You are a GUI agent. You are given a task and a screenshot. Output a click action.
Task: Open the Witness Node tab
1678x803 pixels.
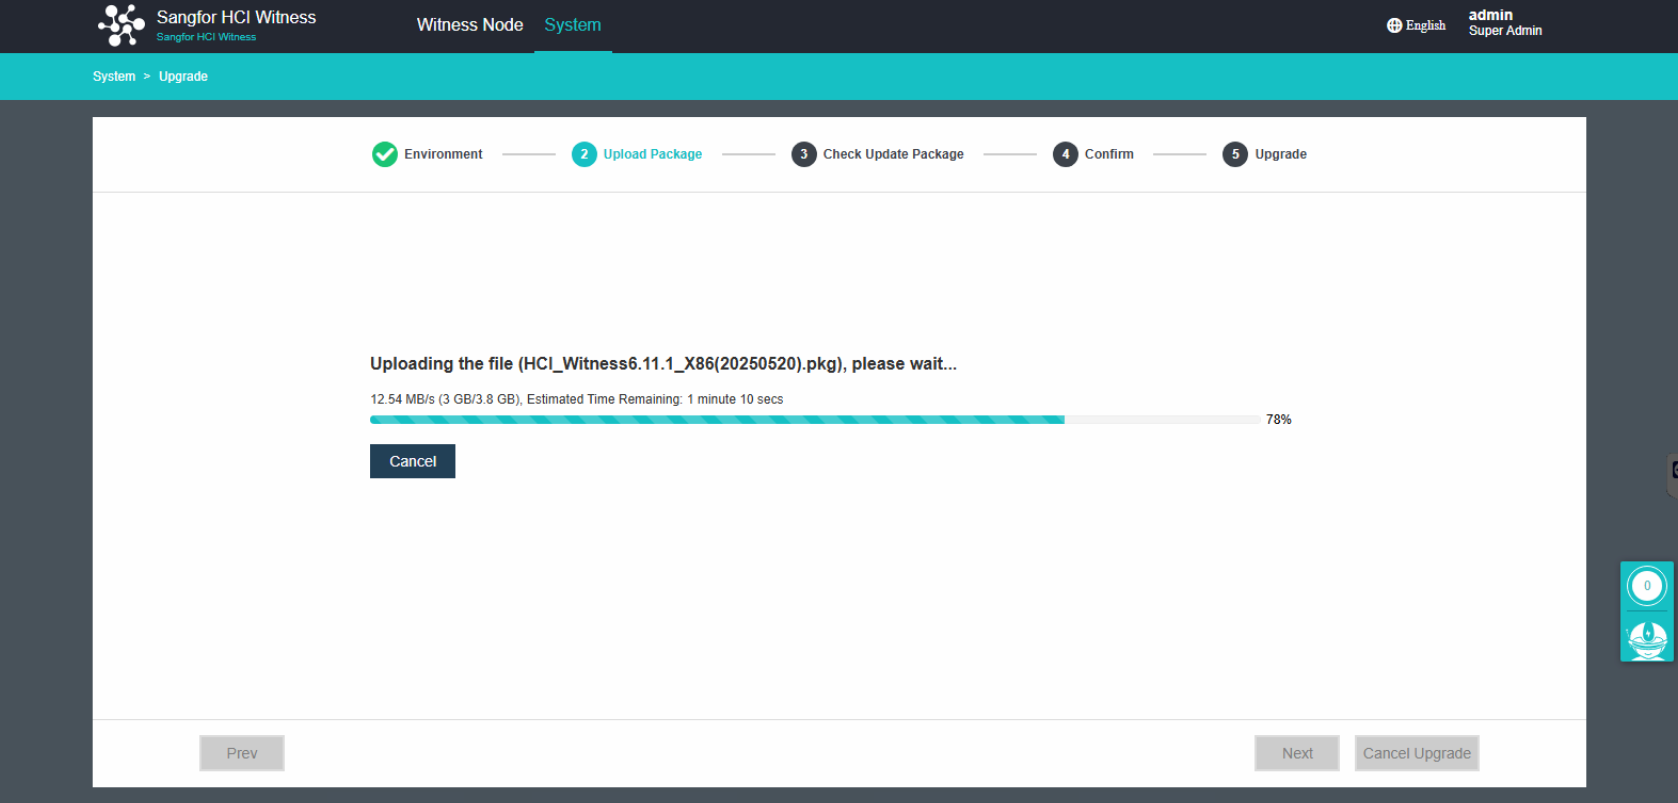point(470,25)
